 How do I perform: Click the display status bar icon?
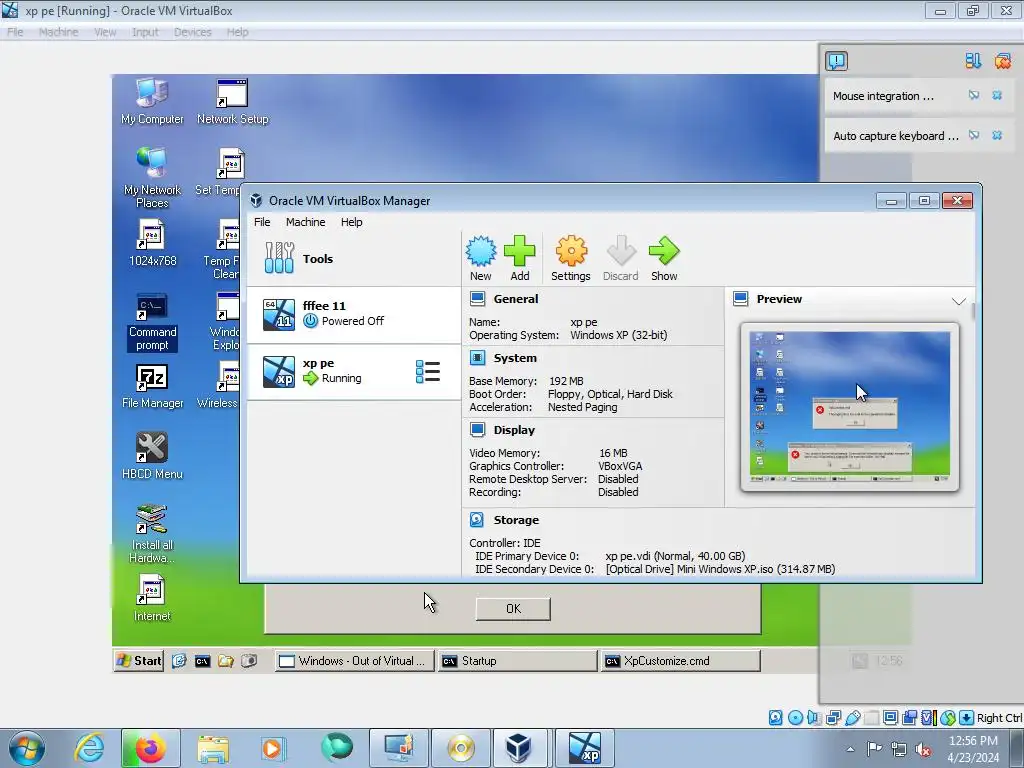(890, 718)
